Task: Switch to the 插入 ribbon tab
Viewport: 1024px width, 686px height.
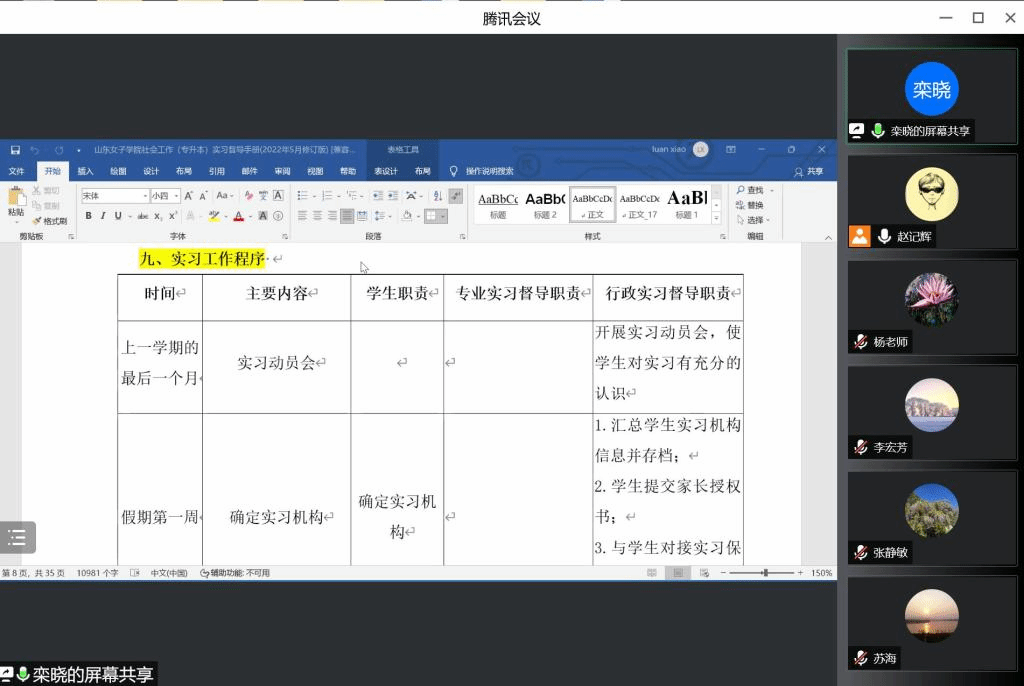Action: point(85,172)
